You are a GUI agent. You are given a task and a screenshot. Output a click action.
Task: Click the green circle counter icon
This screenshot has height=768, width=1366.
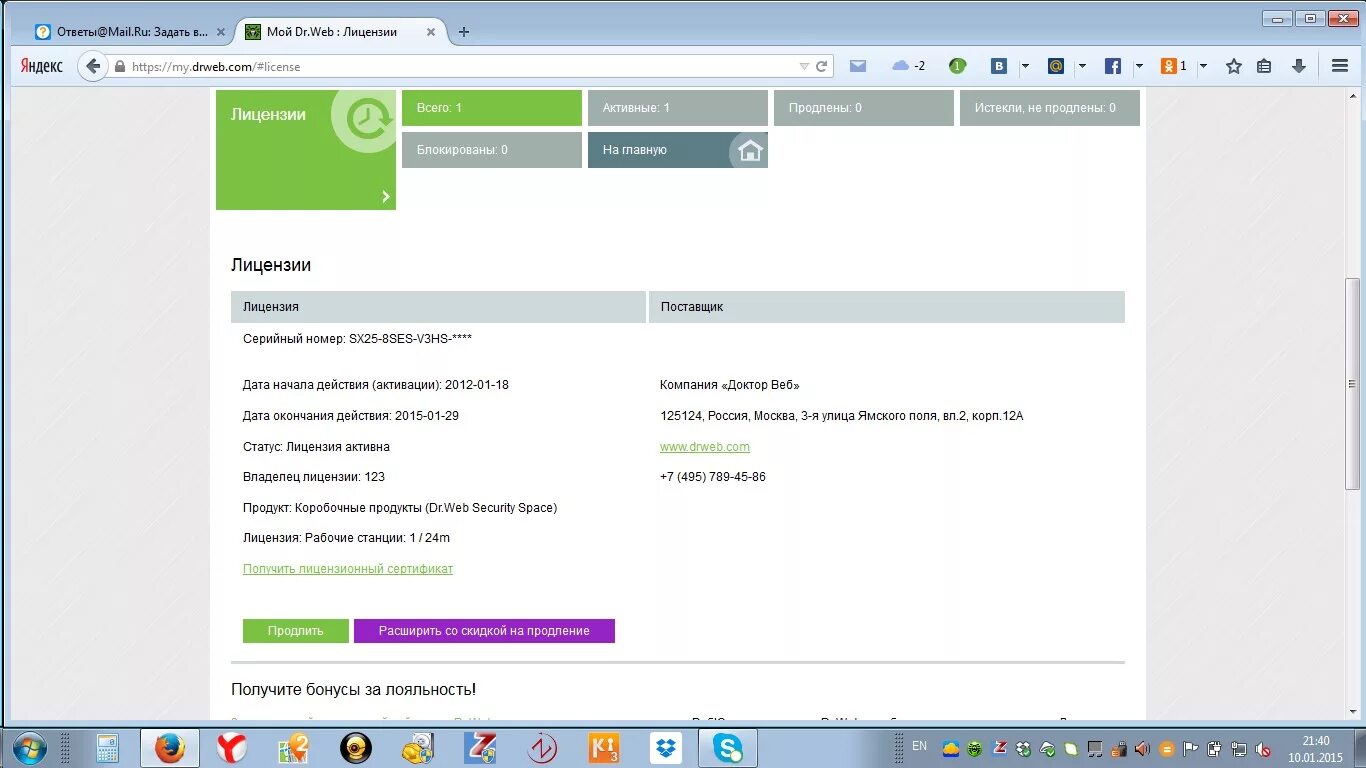click(x=957, y=66)
